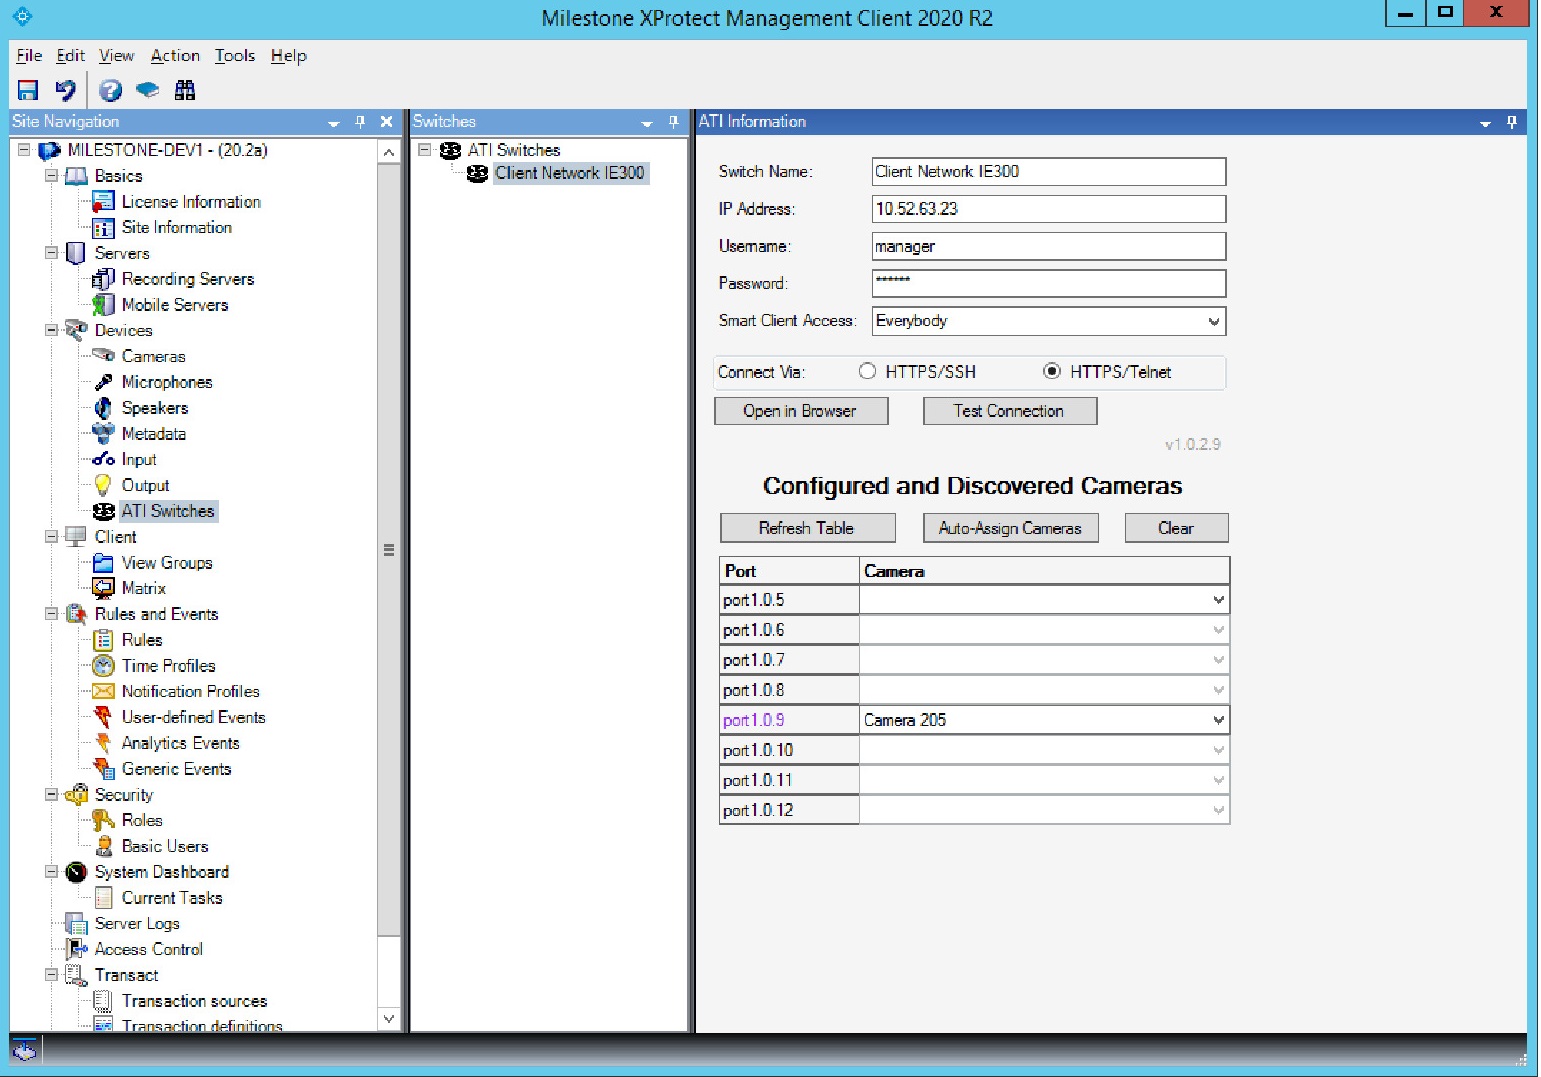1541x1077 pixels.
Task: Click the Mobile Servers icon
Action: pos(103,305)
